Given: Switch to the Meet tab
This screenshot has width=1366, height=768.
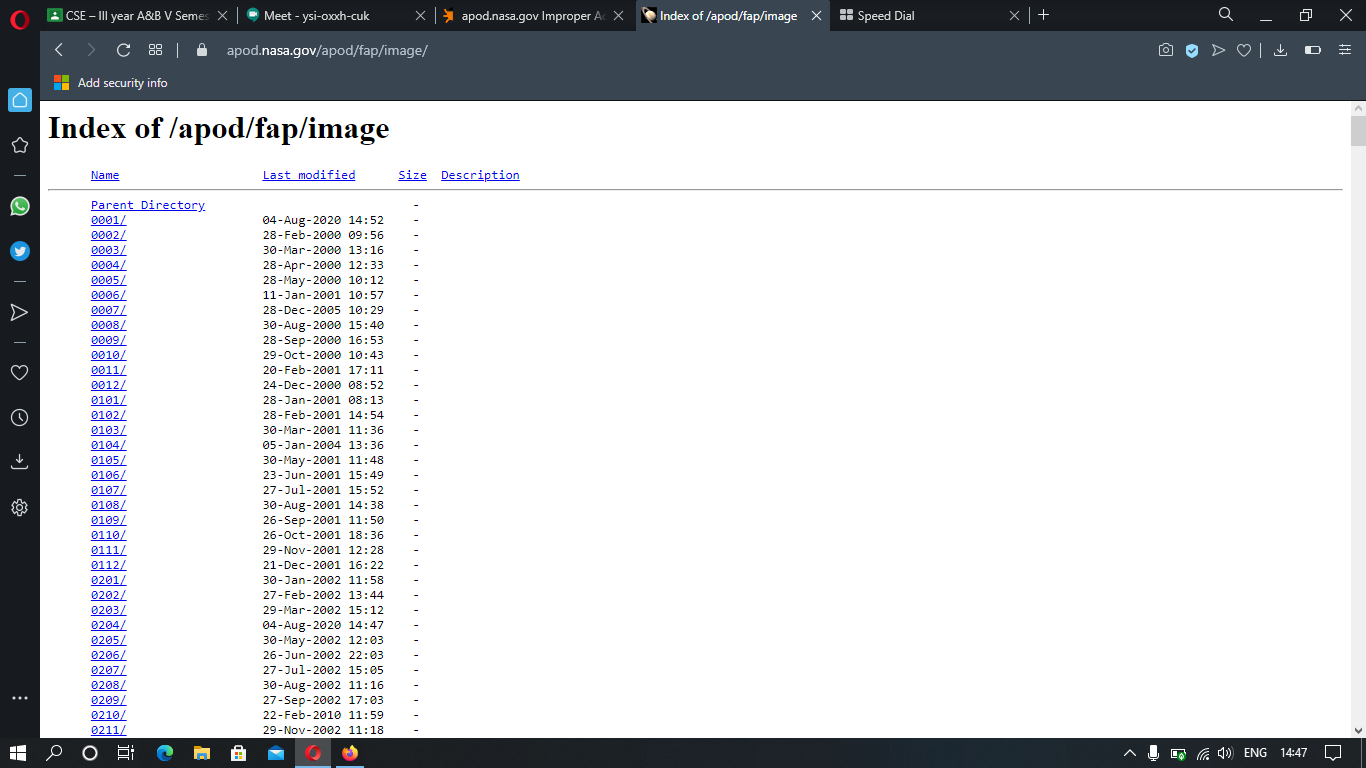Looking at the screenshot, I should pos(337,15).
